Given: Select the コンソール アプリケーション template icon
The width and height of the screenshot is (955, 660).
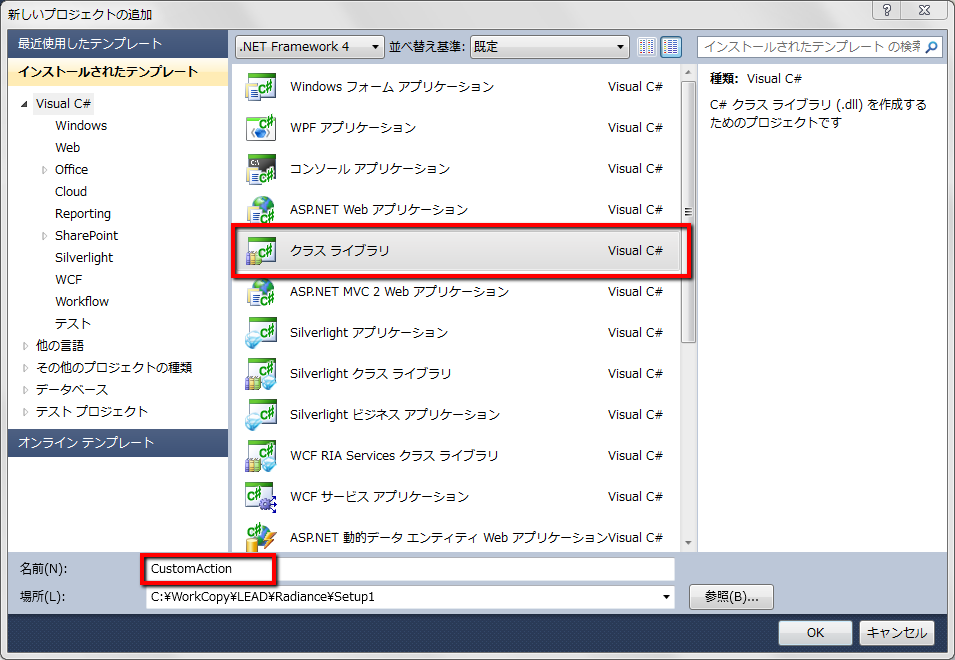Looking at the screenshot, I should [261, 169].
